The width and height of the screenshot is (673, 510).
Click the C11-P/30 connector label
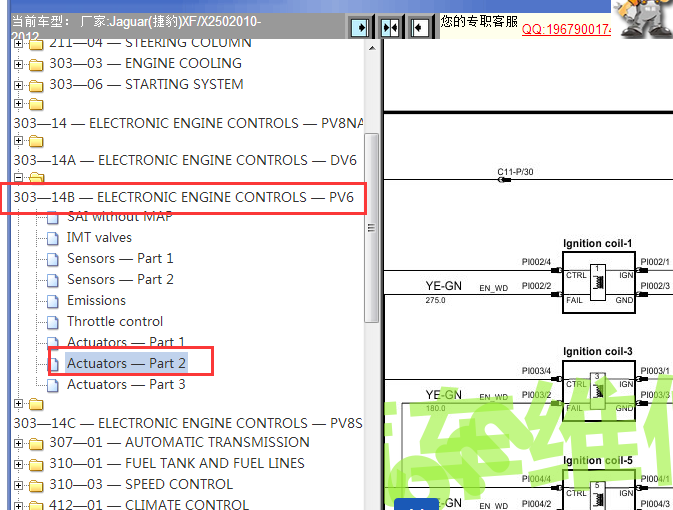515,172
